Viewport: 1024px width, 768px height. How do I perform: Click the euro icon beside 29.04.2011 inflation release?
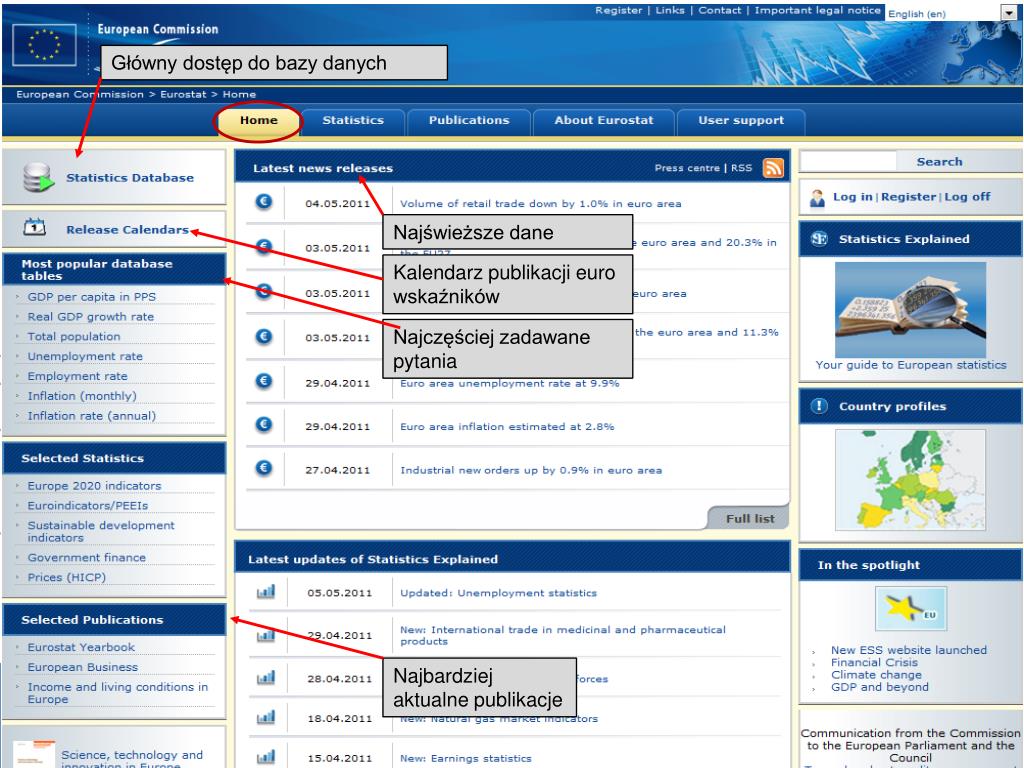coord(264,424)
